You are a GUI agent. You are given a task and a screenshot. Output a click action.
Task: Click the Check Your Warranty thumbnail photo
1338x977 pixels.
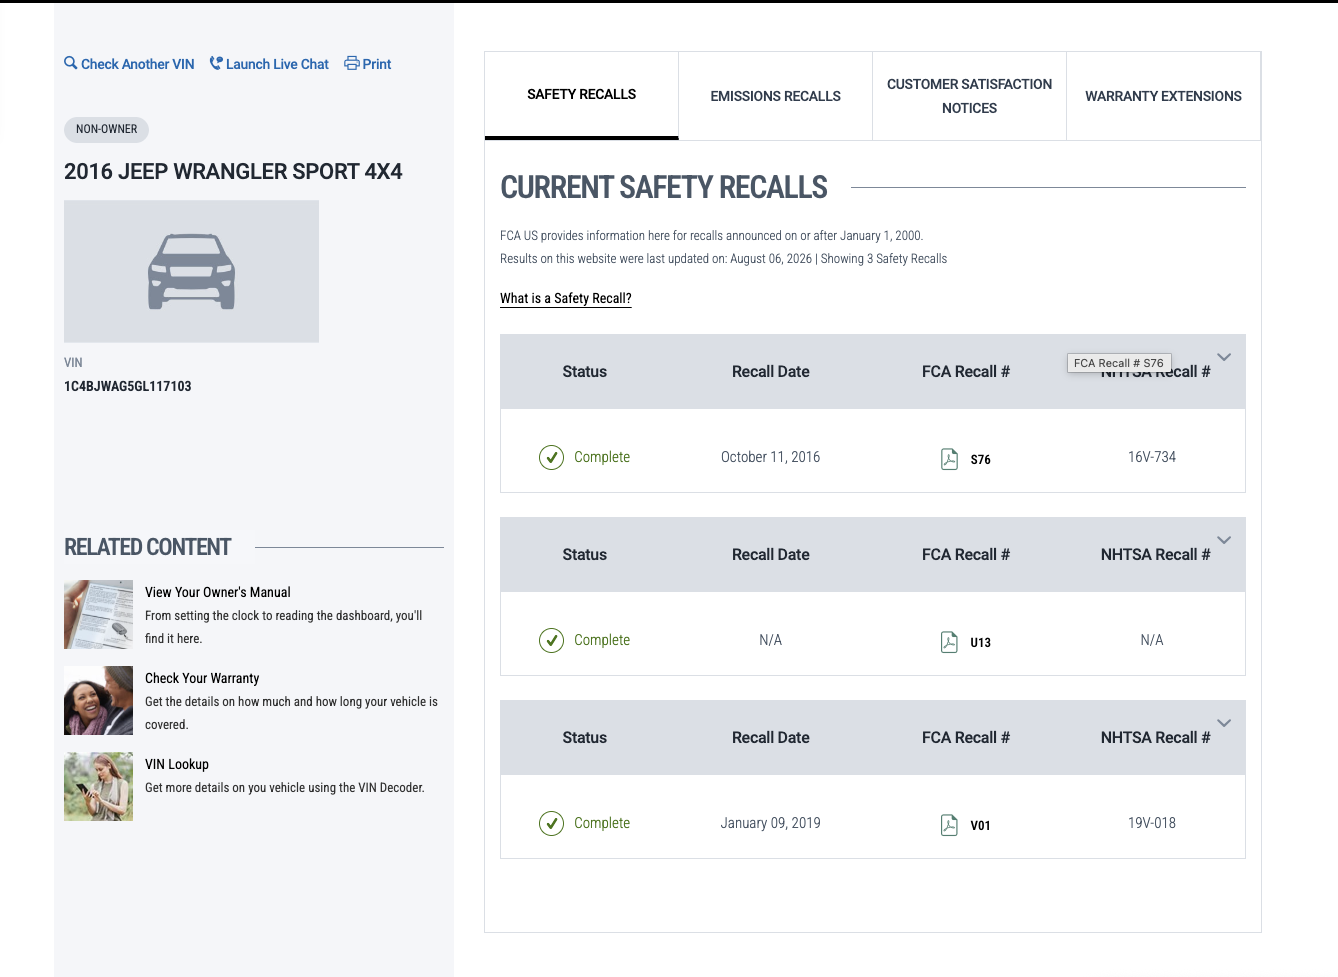pyautogui.click(x=98, y=701)
